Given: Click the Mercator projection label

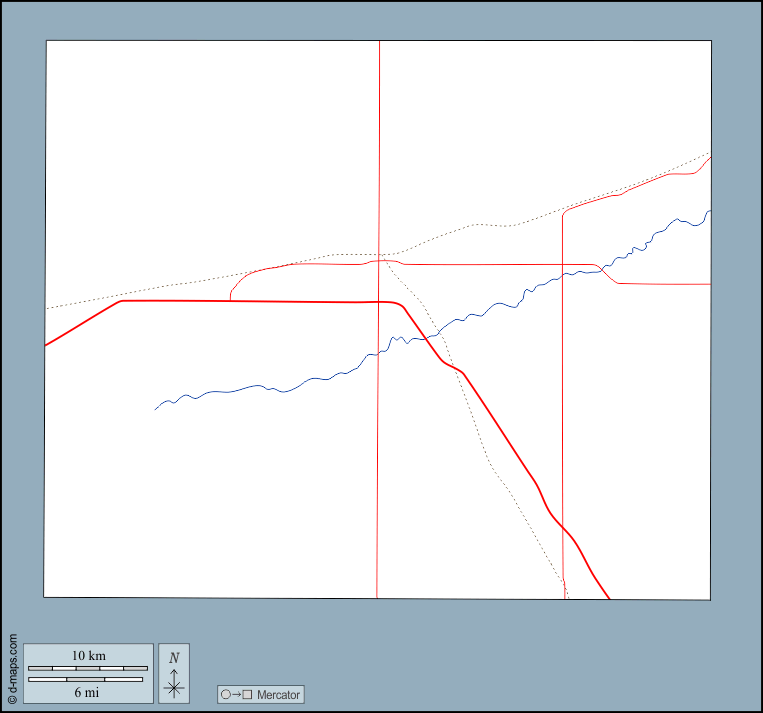Looking at the screenshot, I should point(278,694).
